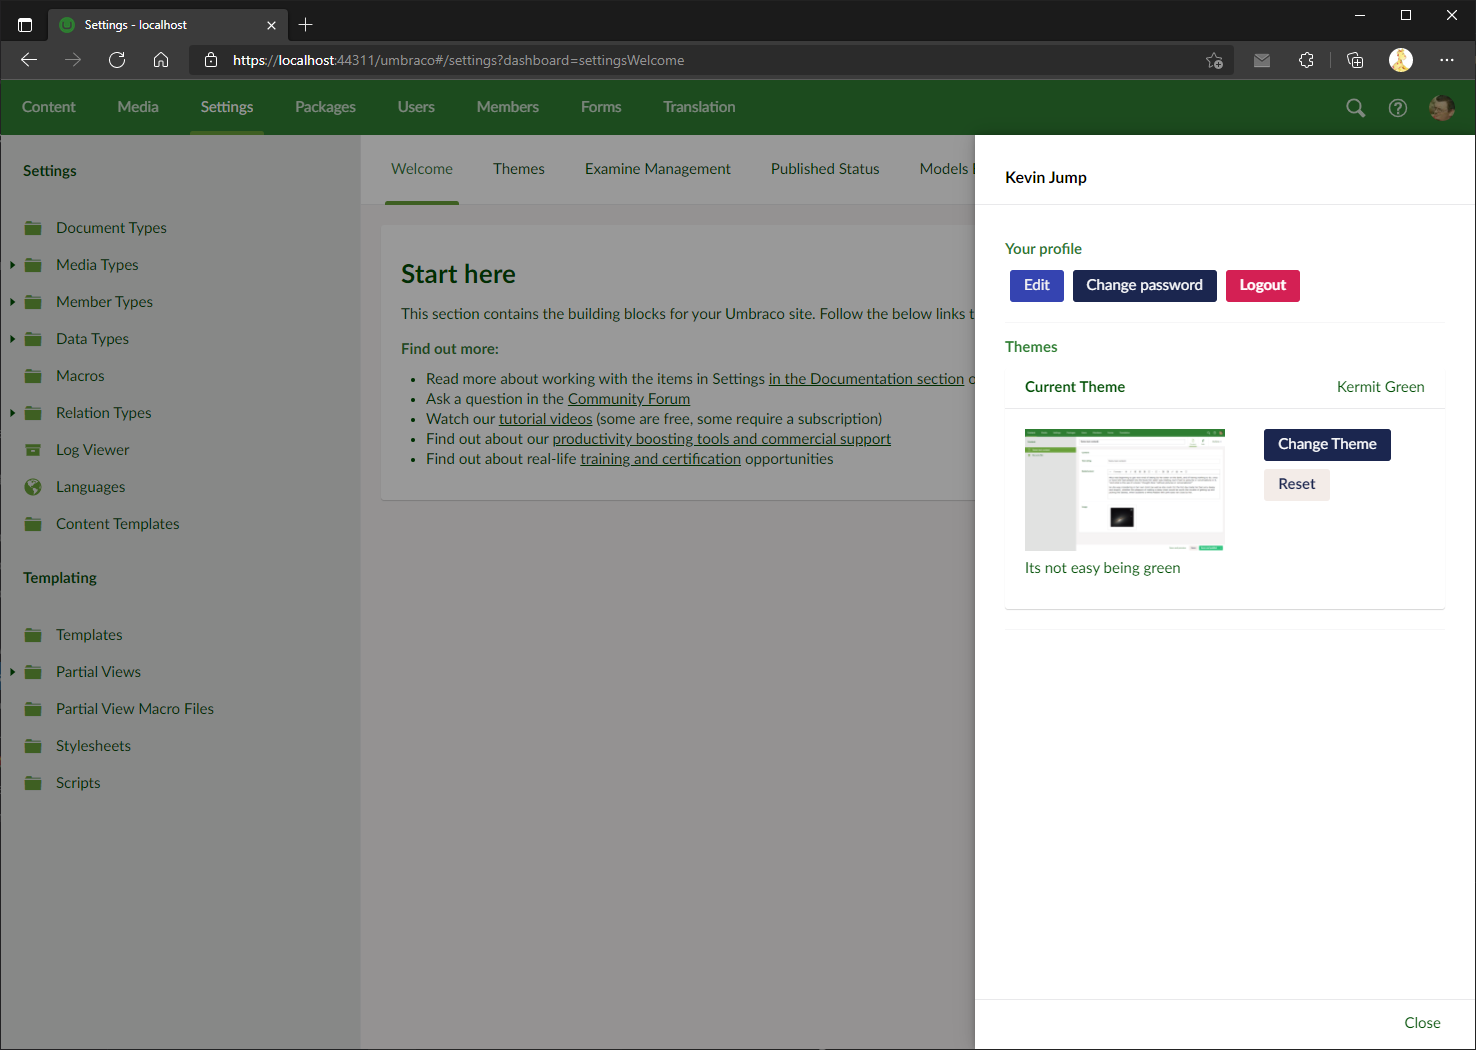Image resolution: width=1476 pixels, height=1050 pixels.
Task: Expand the Member Types tree node
Action: (12, 302)
